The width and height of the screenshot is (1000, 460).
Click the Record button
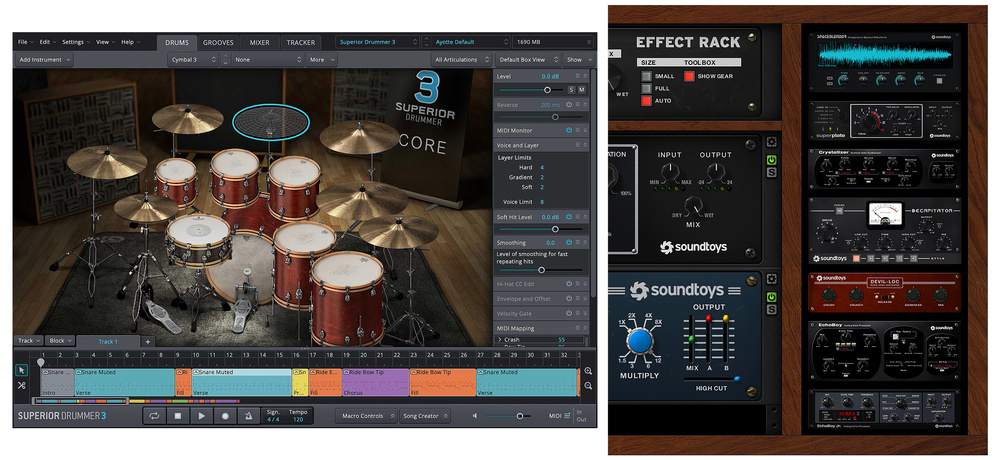pyautogui.click(x=225, y=415)
